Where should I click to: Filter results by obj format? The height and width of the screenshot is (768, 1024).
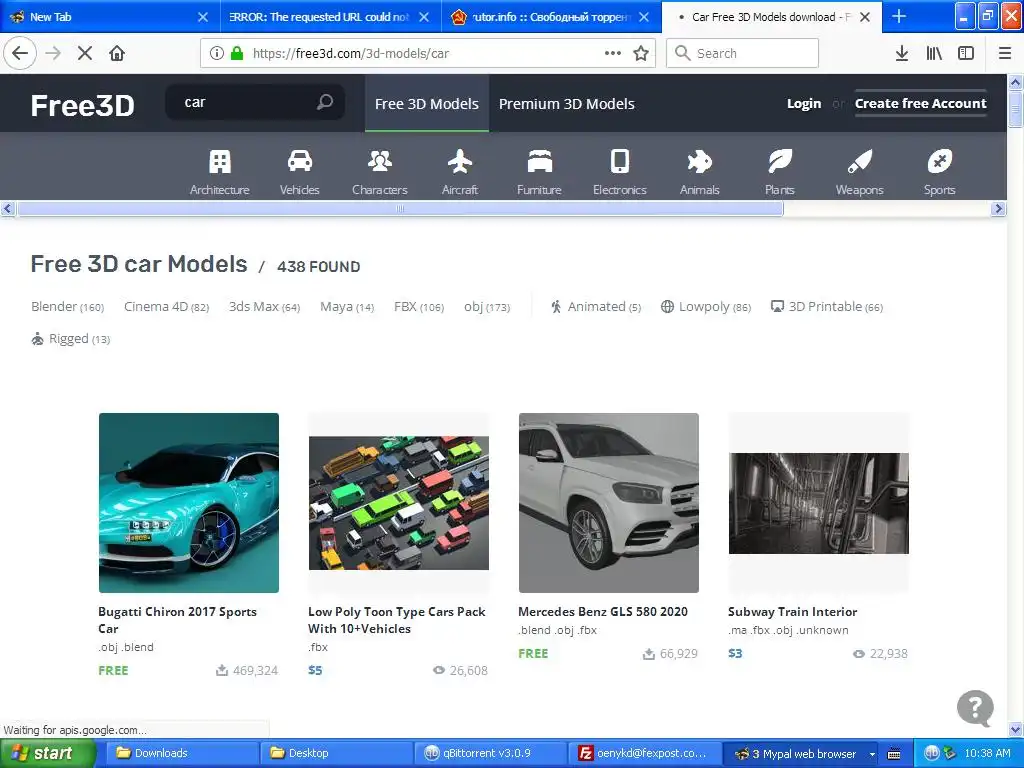click(x=487, y=306)
